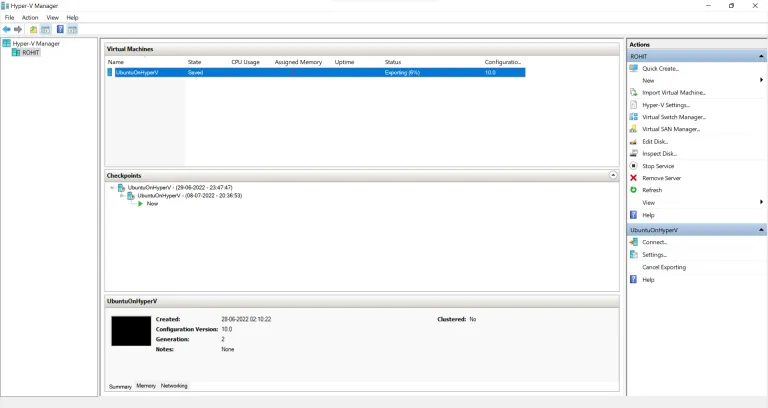Image resolution: width=768 pixels, height=408 pixels.
Task: Select checkpoint UbuntuOnHyperV (29-06-2022 - 23:47:47)
Action: 180,188
